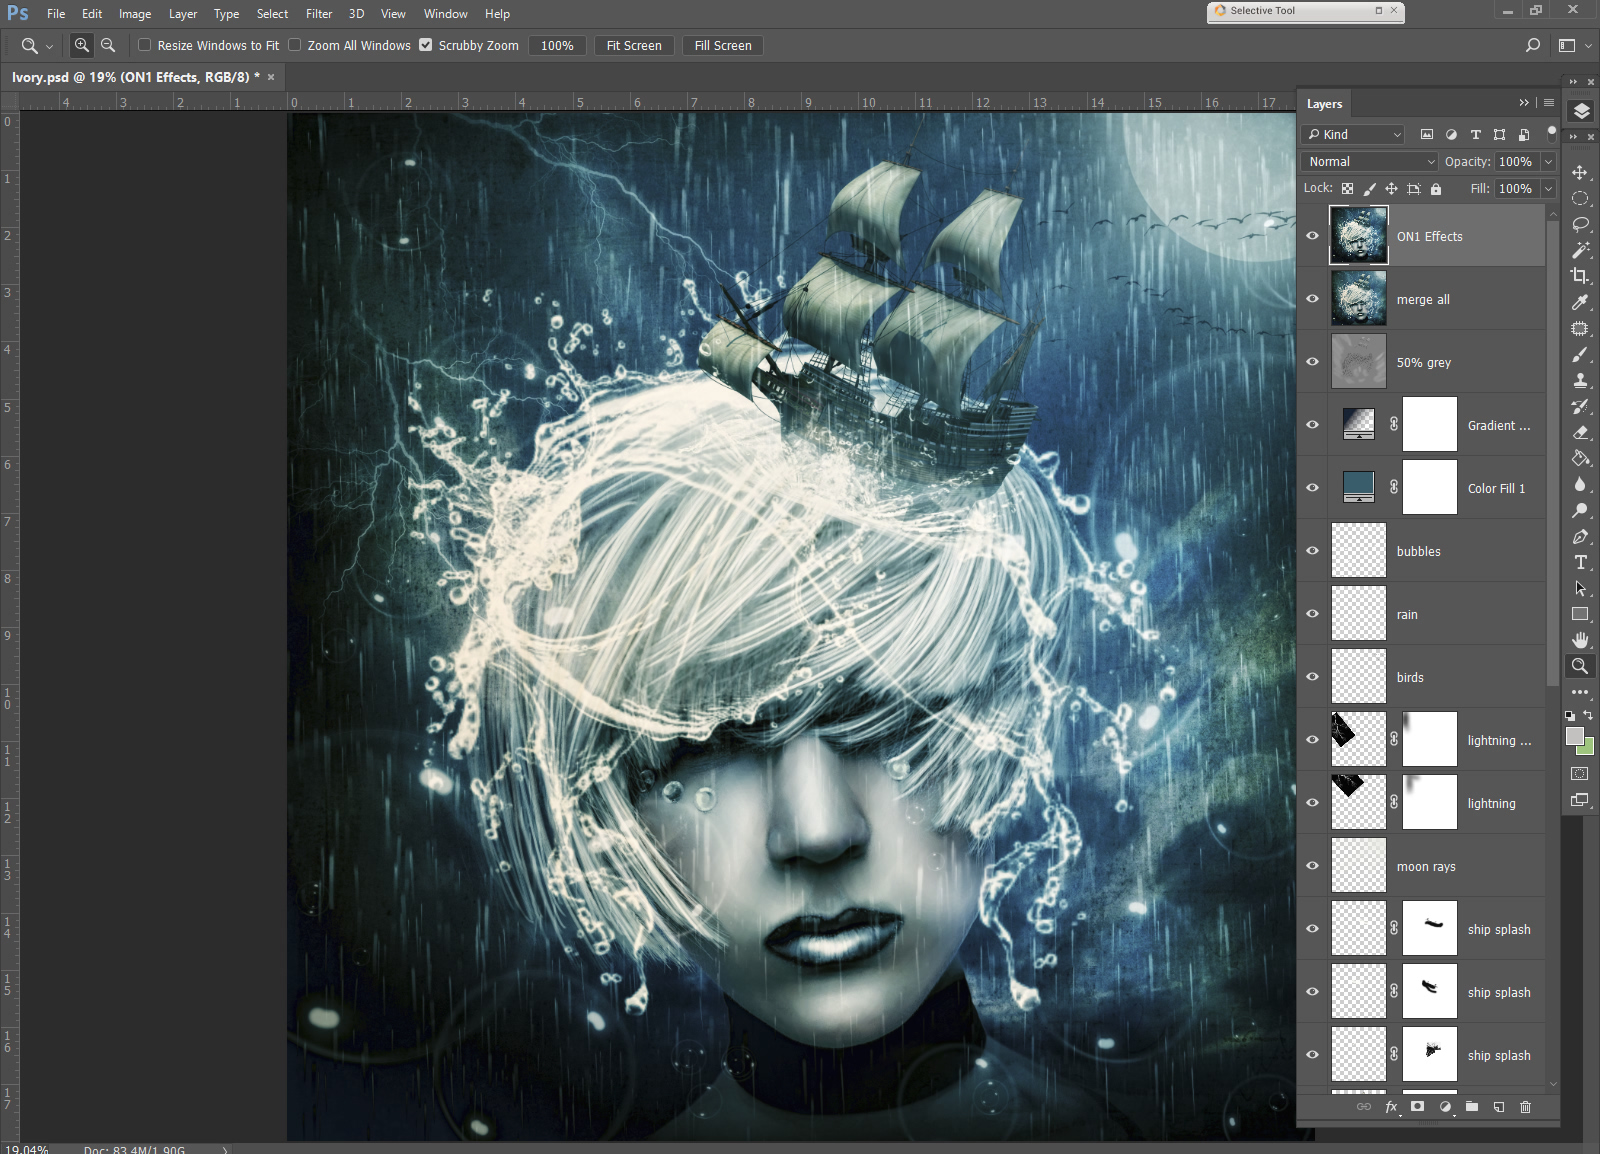Select the Eyedropper tool
This screenshot has width=1600, height=1154.
coord(1580,302)
